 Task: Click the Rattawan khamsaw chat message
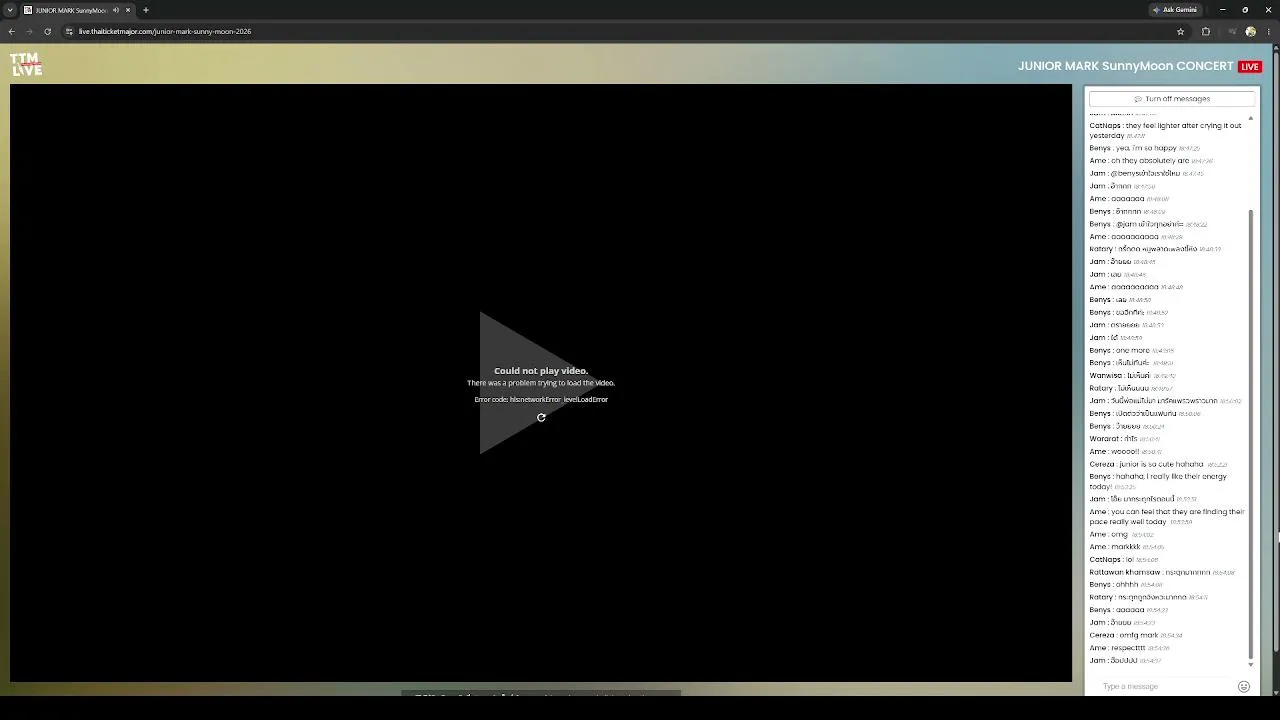pyautogui.click(x=1162, y=572)
